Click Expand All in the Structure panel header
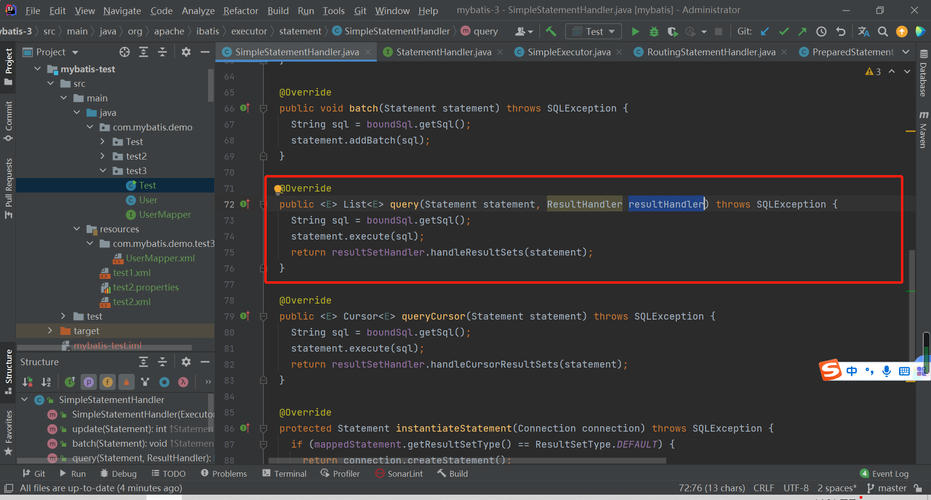The height and width of the screenshot is (500, 931). pyautogui.click(x=143, y=362)
